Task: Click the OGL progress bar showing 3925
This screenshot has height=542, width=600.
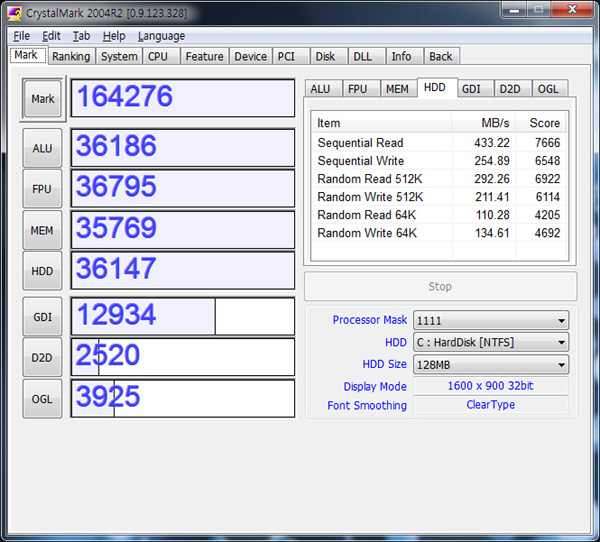Action: click(183, 398)
